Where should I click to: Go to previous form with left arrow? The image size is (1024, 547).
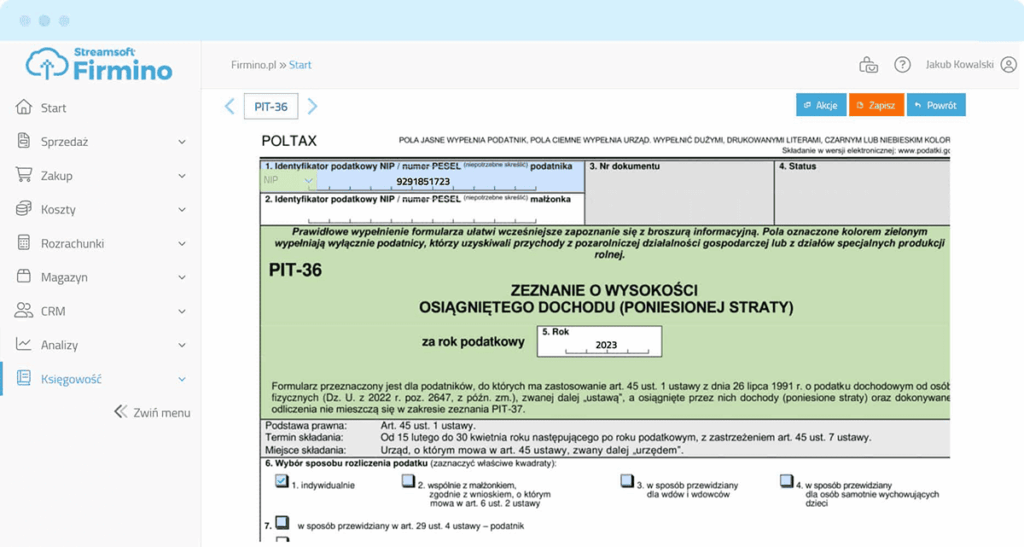coord(230,106)
